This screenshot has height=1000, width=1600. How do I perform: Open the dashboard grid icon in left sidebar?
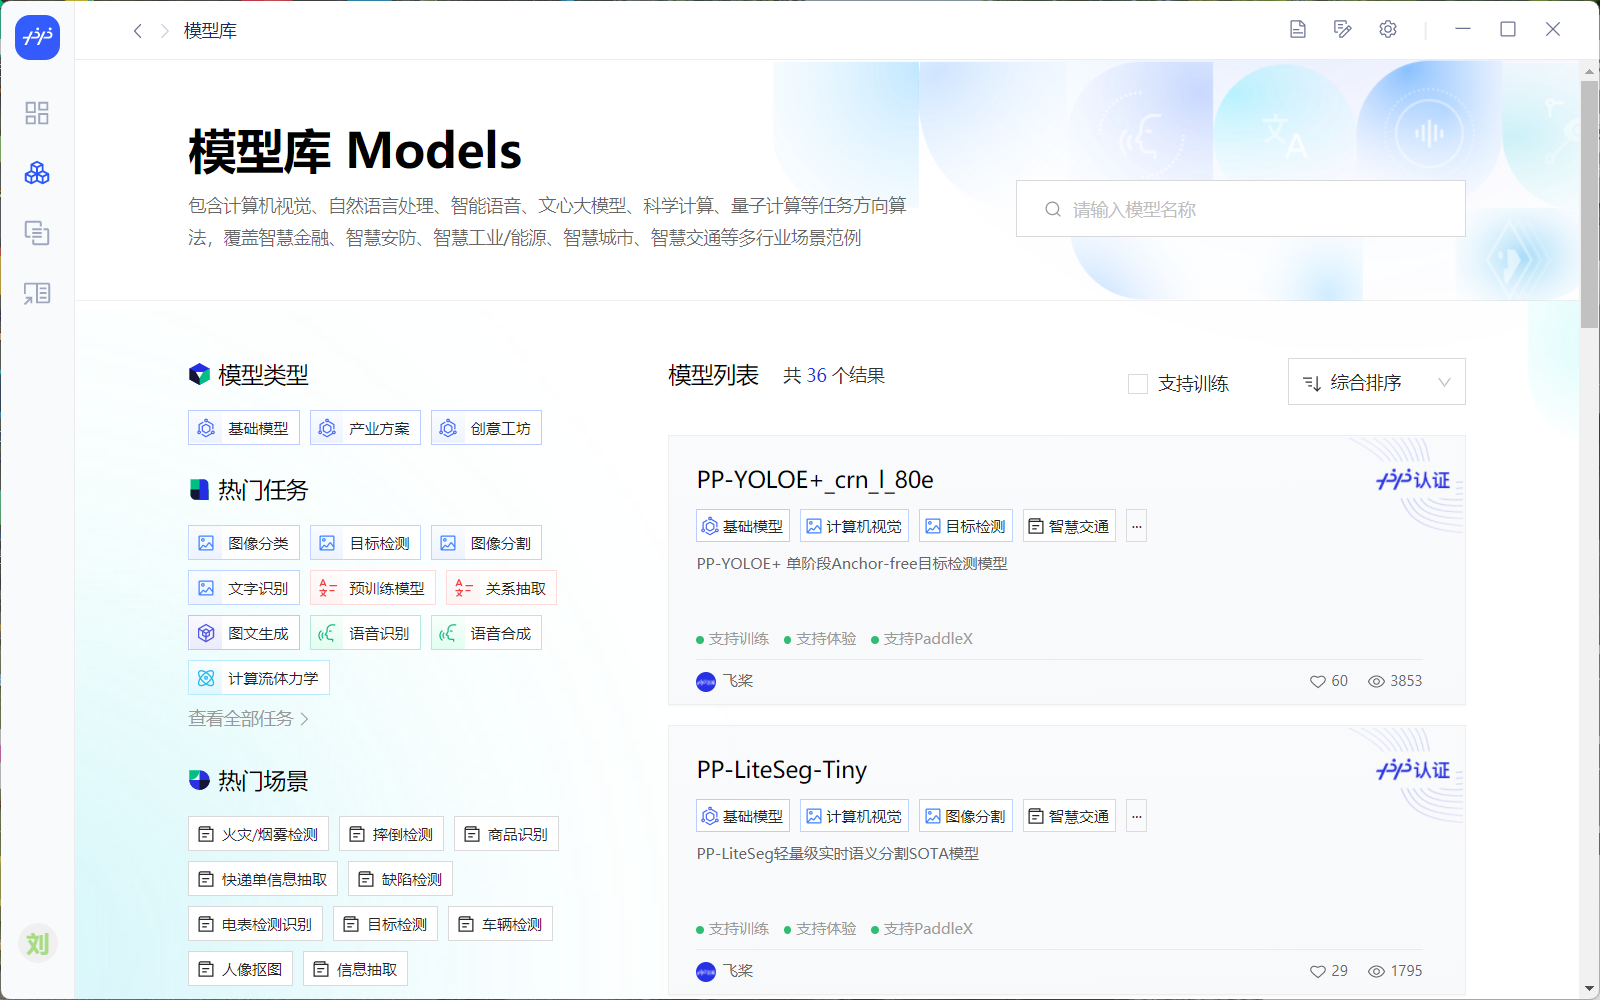click(x=37, y=113)
